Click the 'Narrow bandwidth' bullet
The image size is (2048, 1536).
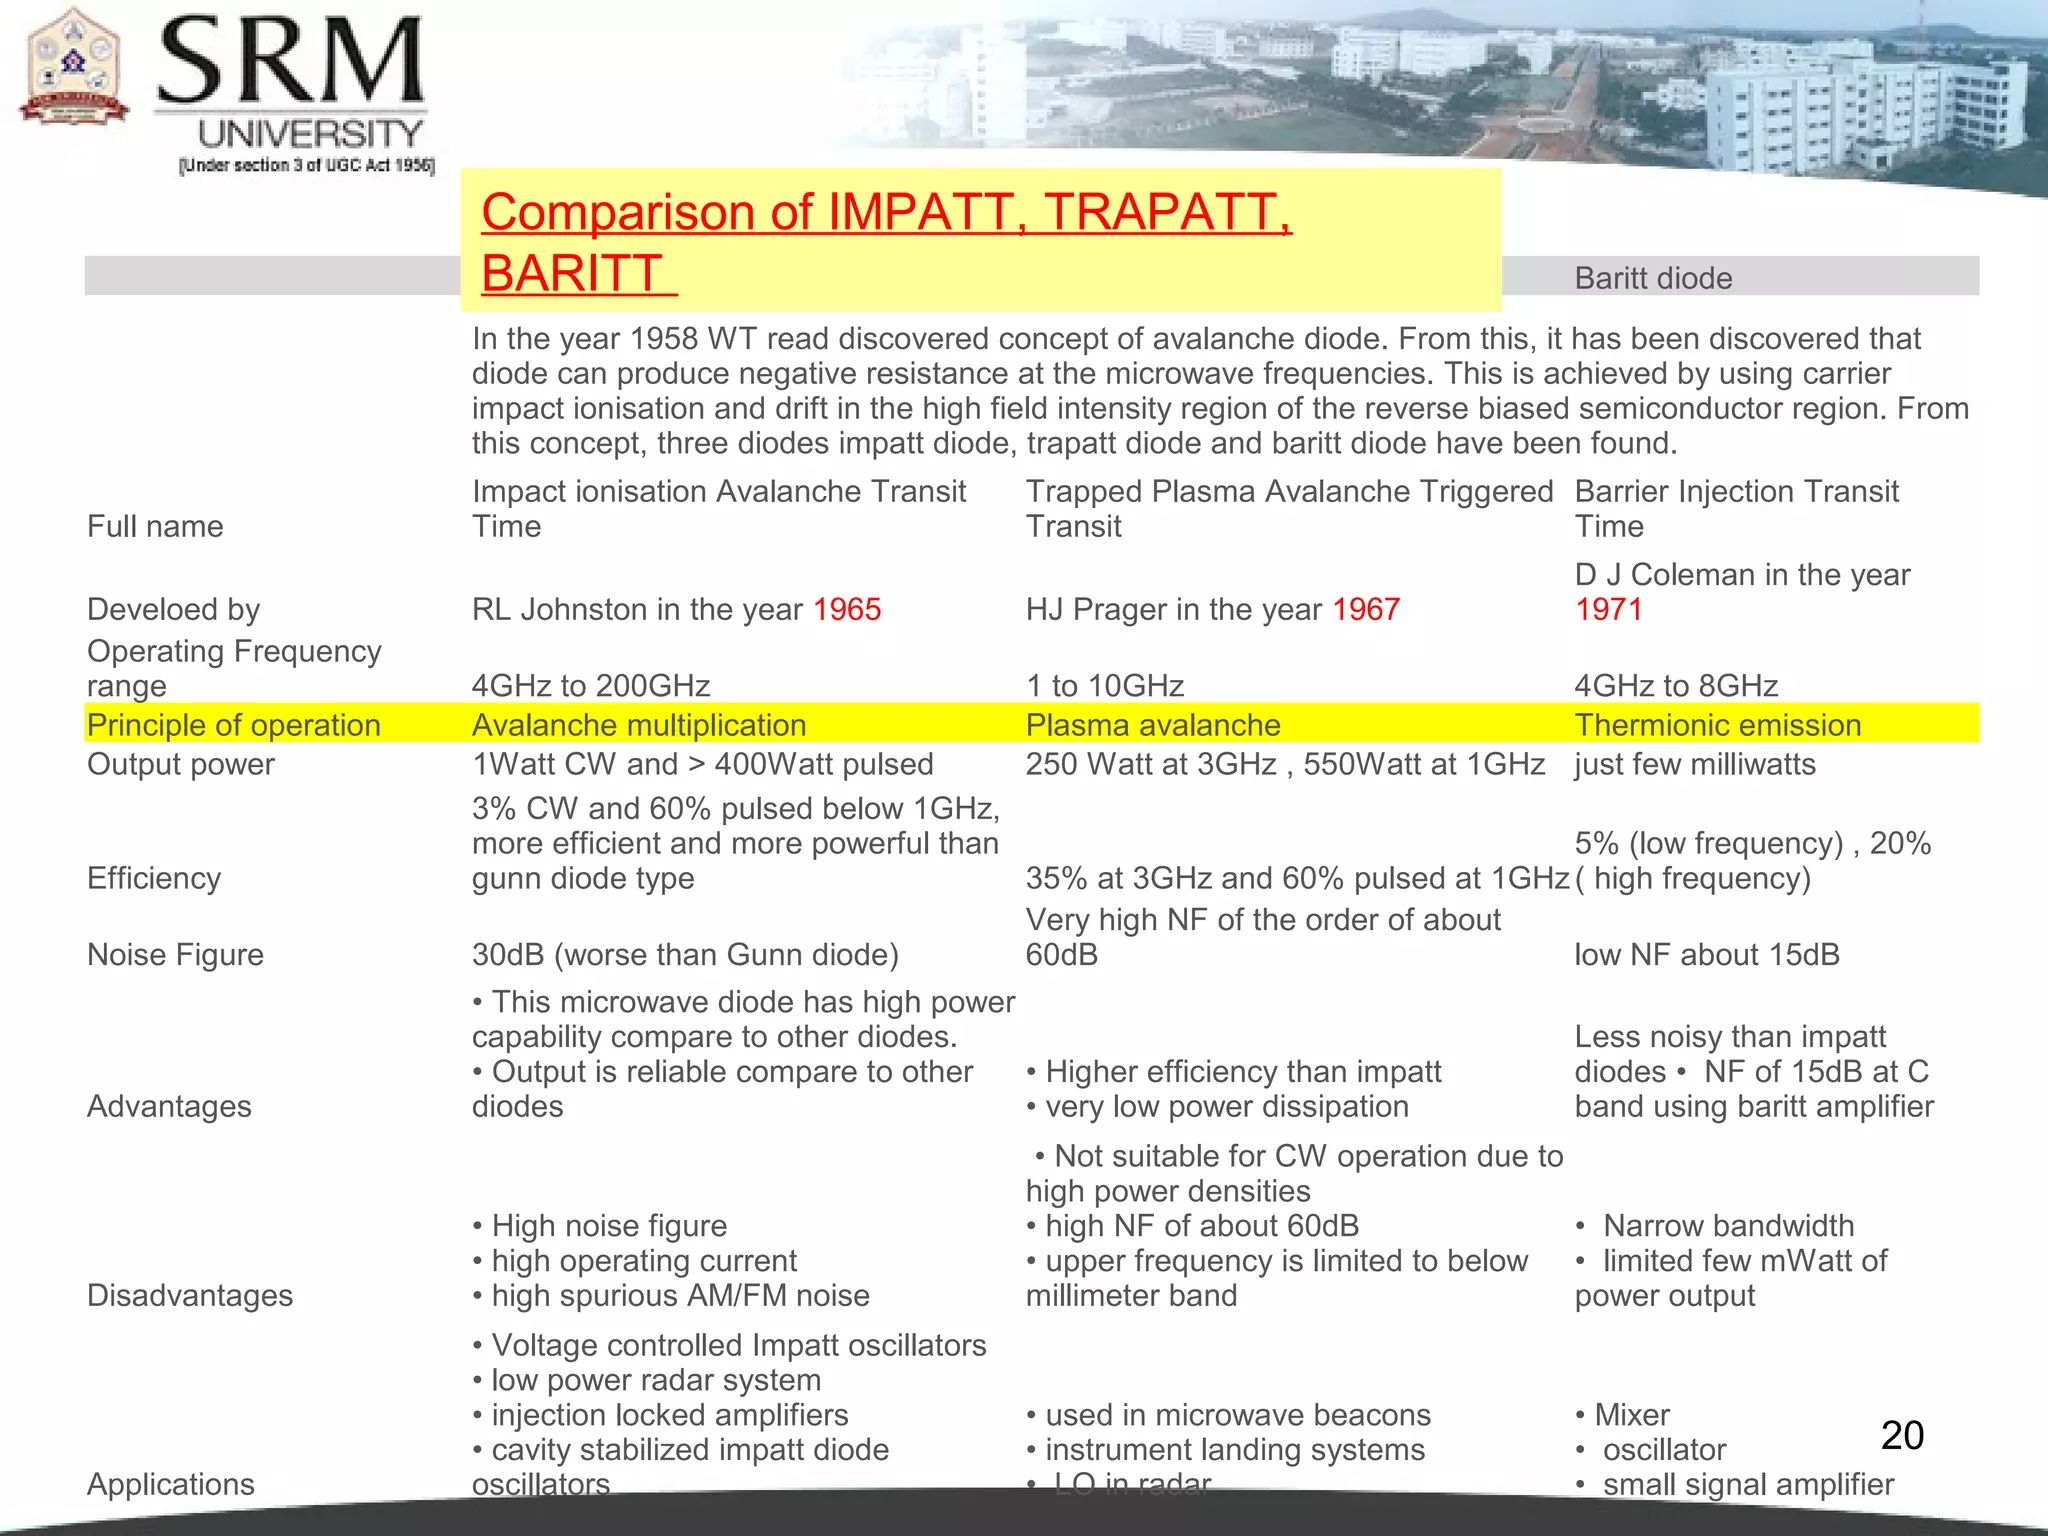(1715, 1226)
